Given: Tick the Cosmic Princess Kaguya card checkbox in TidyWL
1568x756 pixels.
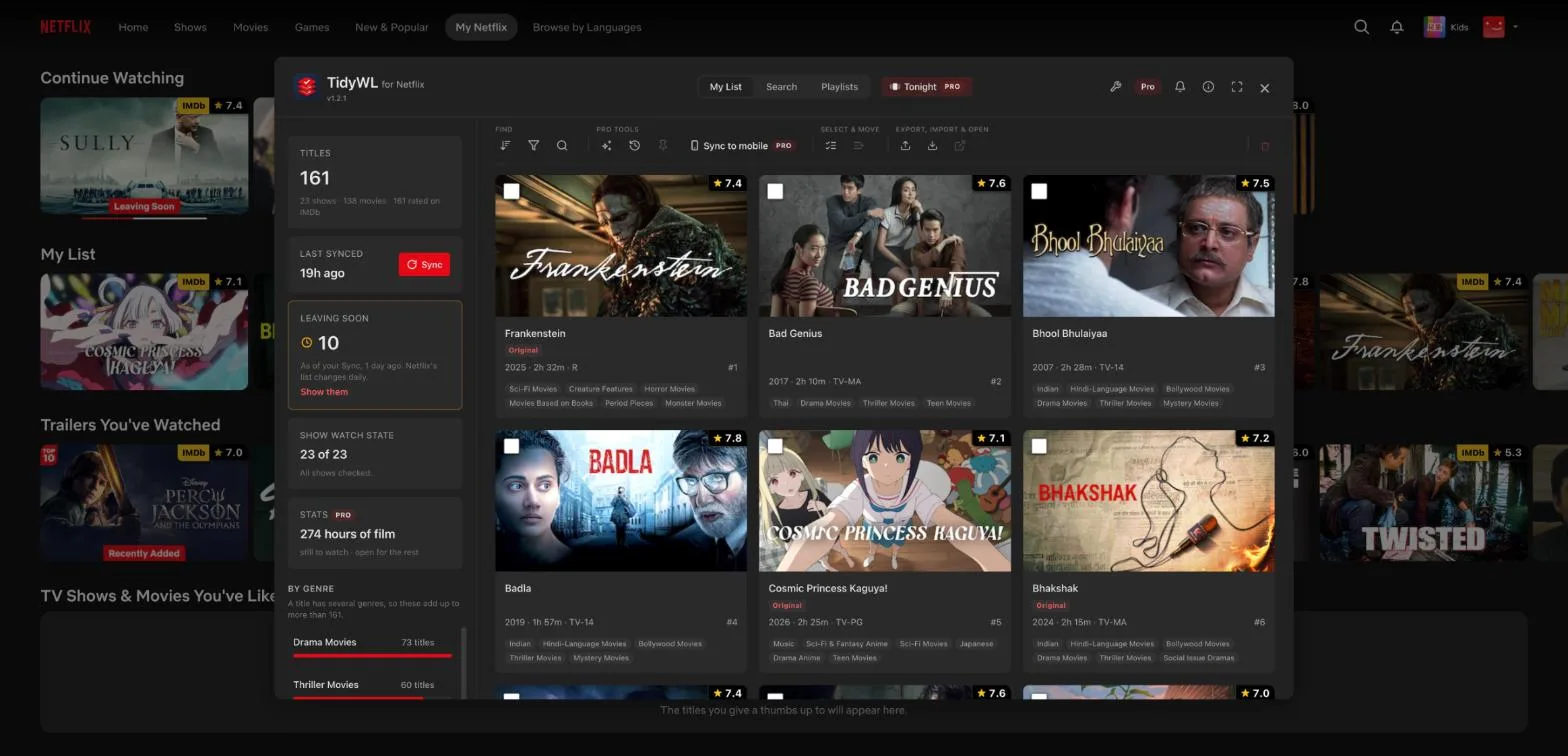Looking at the screenshot, I should (x=775, y=446).
